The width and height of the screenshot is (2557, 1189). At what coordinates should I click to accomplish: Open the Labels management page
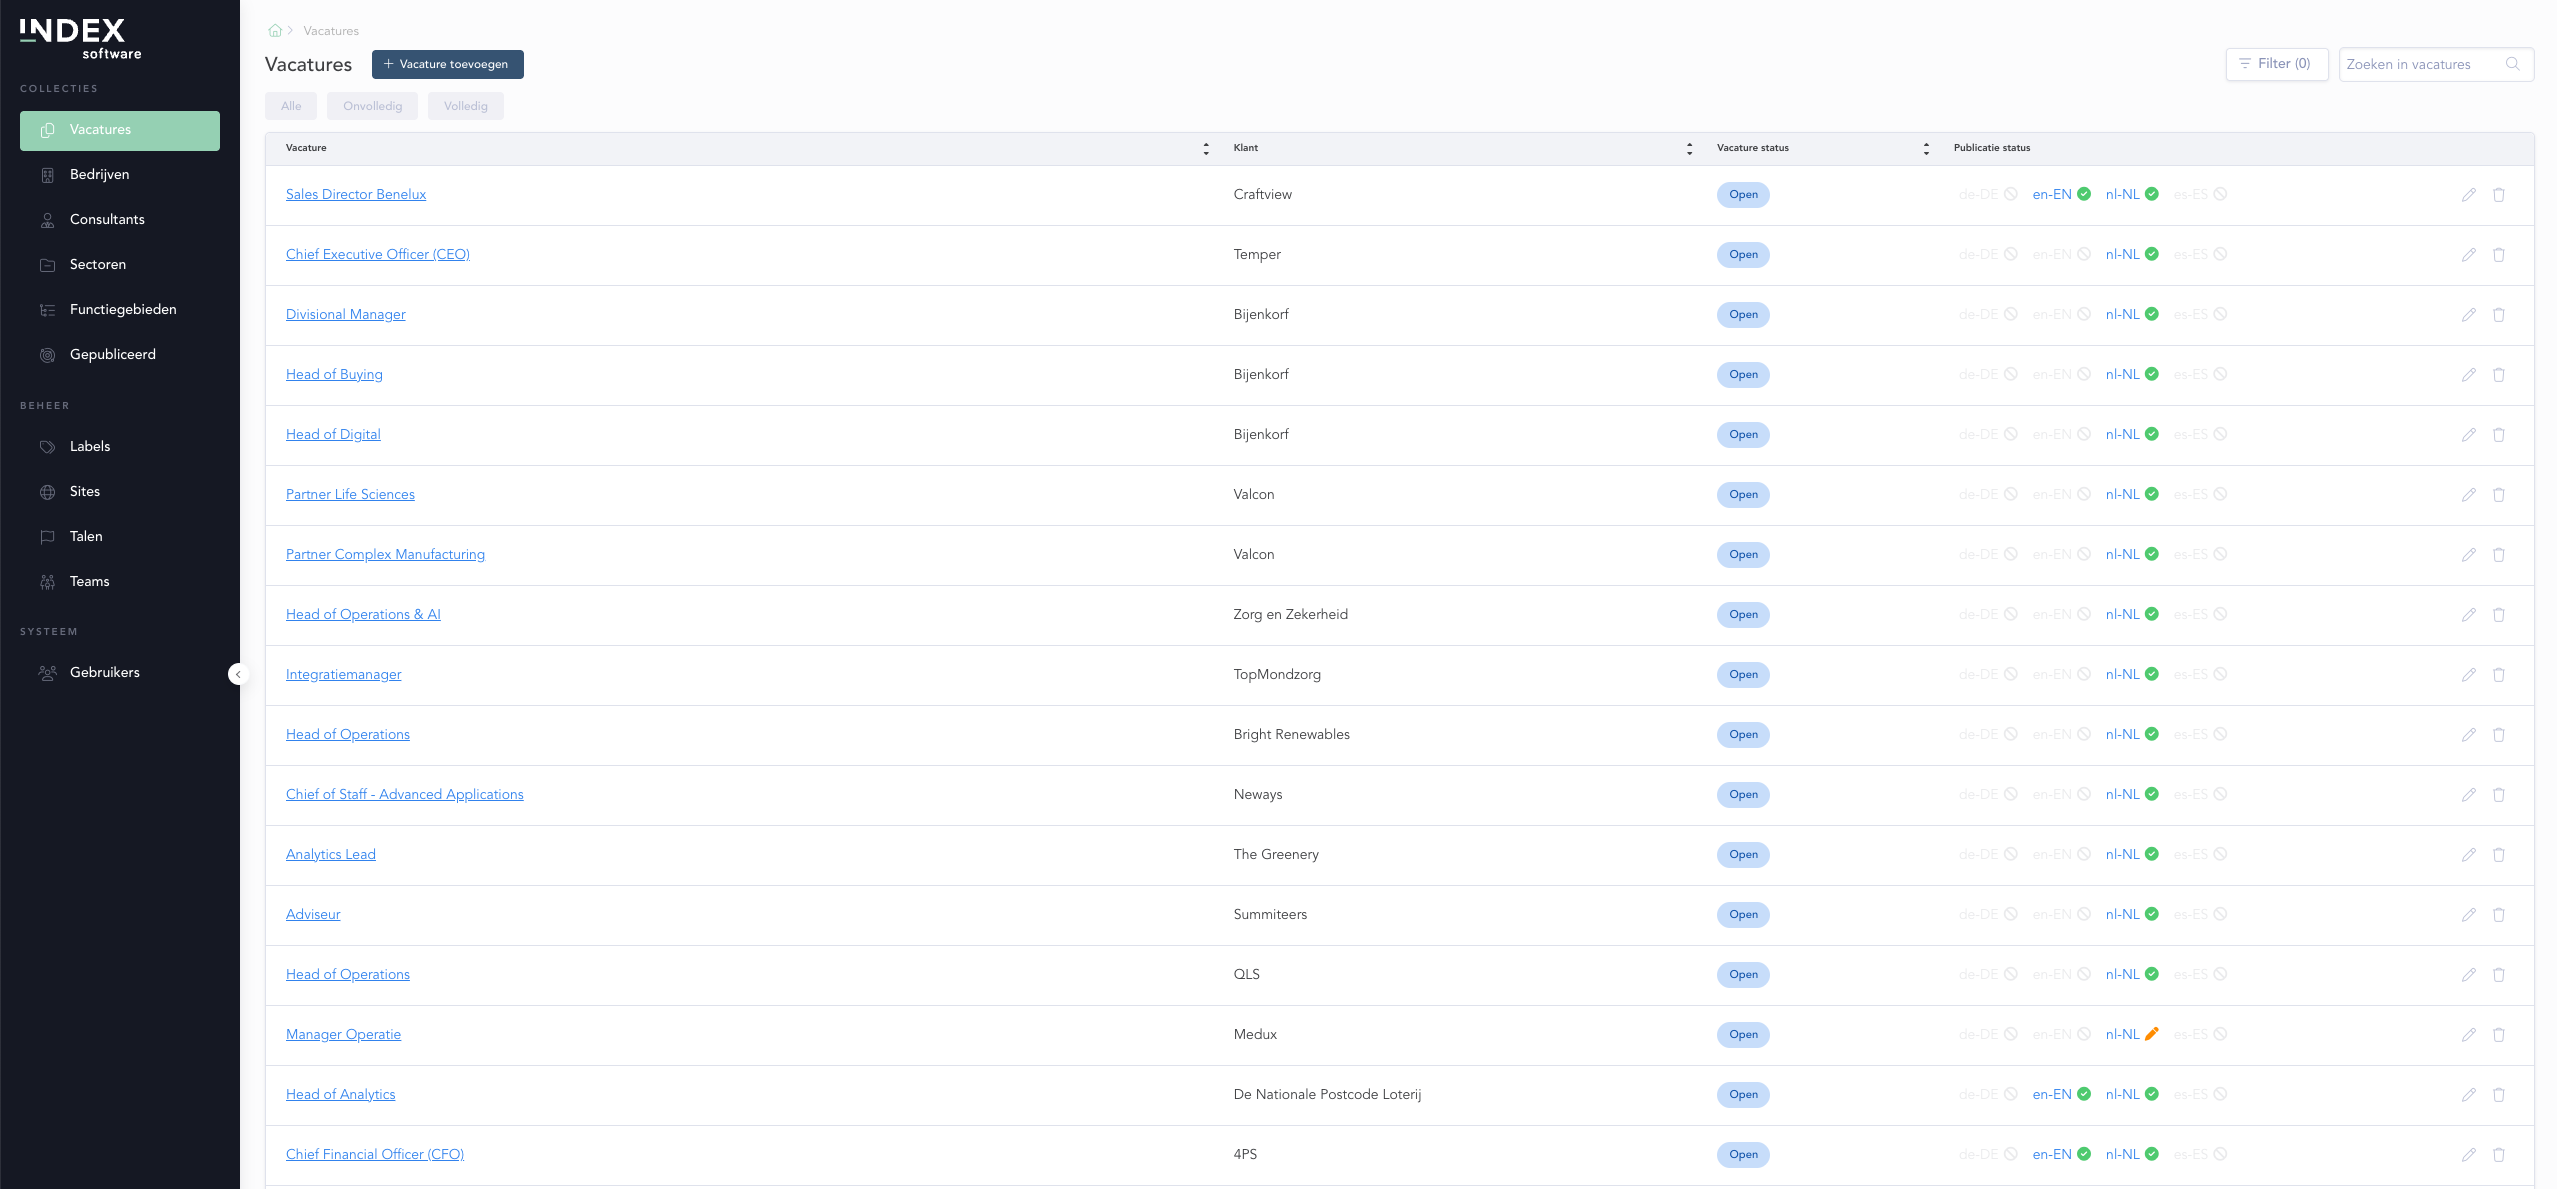(89, 447)
